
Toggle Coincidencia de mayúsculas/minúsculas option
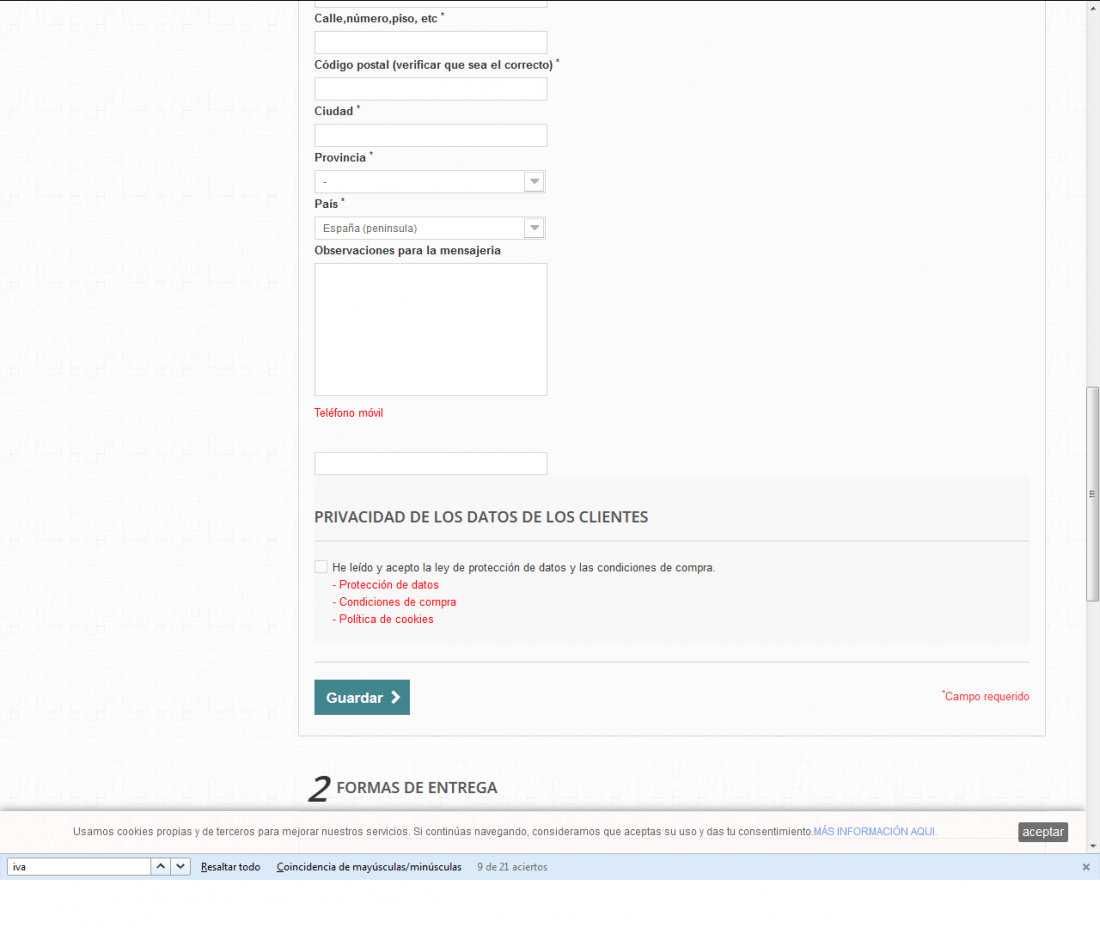pos(369,867)
